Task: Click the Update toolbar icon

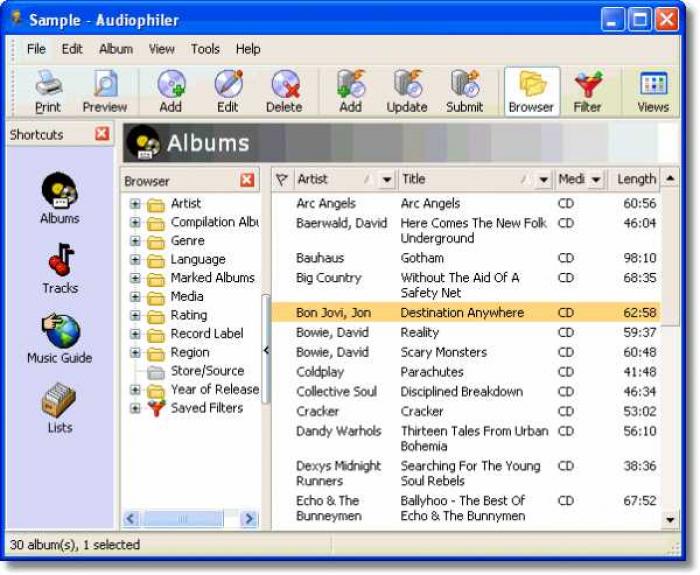Action: [x=407, y=92]
